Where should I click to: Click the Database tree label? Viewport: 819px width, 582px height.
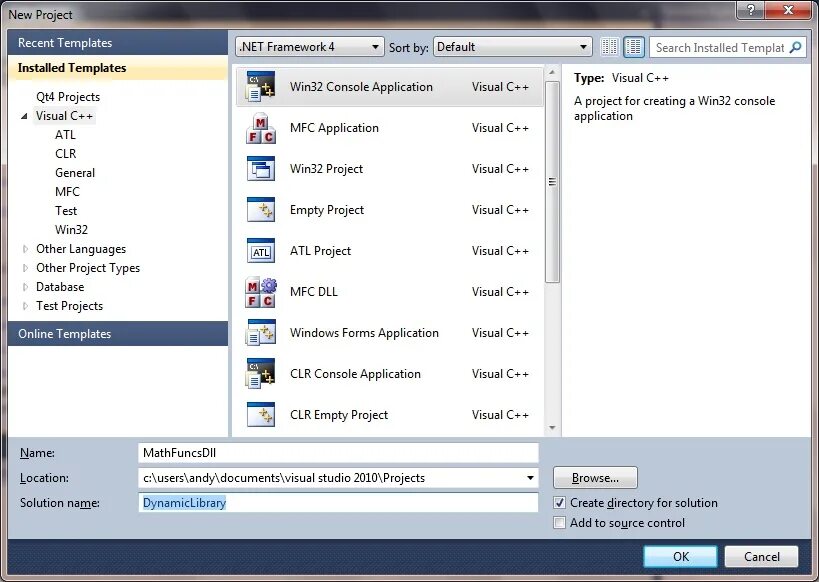point(60,287)
